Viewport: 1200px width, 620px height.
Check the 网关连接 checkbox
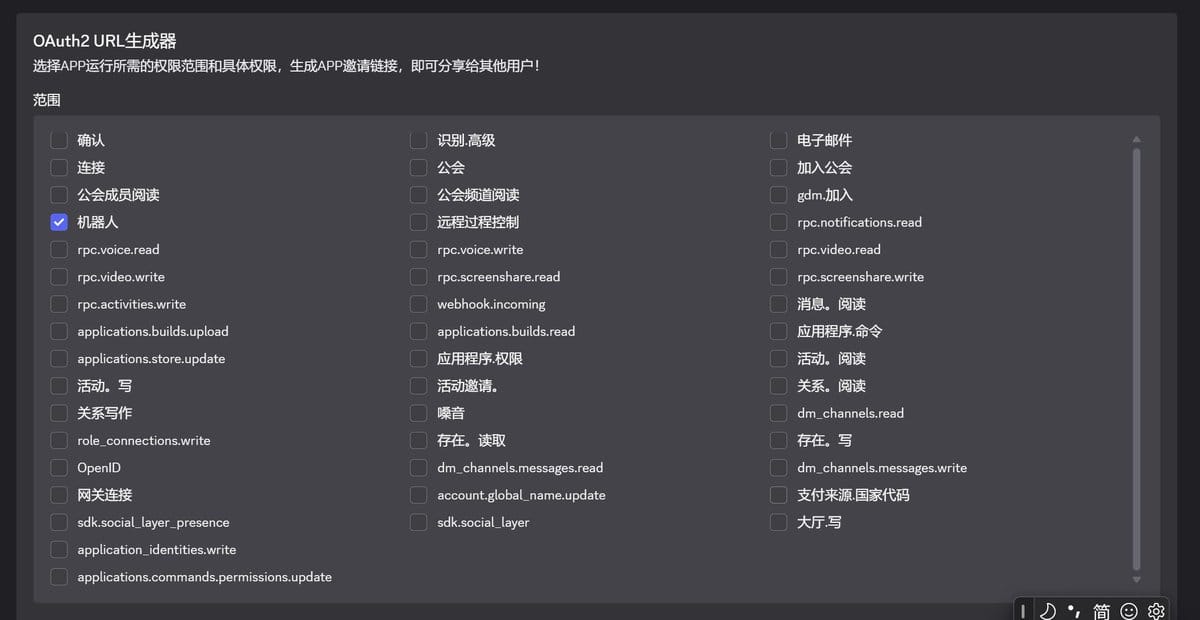click(x=59, y=494)
